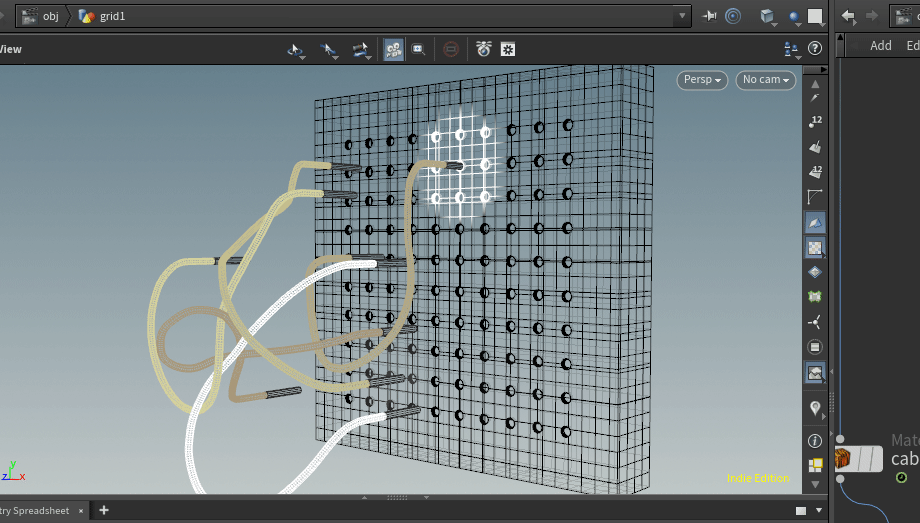Screen dimensions: 920x523
Task: Open the Persp viewport dropdown
Action: tap(702, 80)
